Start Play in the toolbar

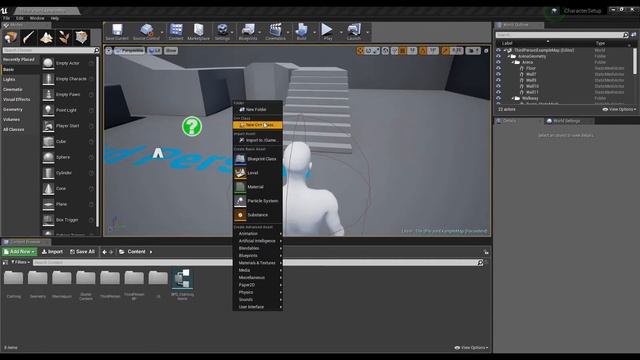327,31
